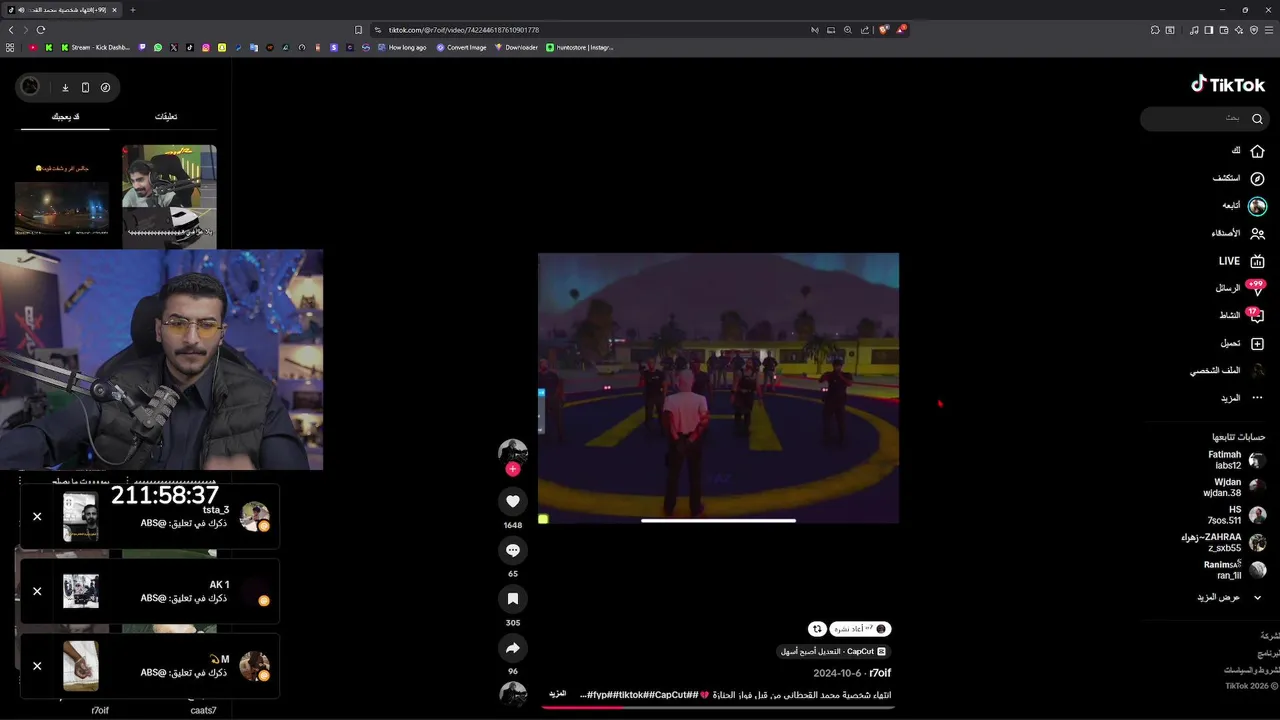Switch to the قد يعجبك tab
Viewport: 1280px width, 720px height.
tap(66, 117)
